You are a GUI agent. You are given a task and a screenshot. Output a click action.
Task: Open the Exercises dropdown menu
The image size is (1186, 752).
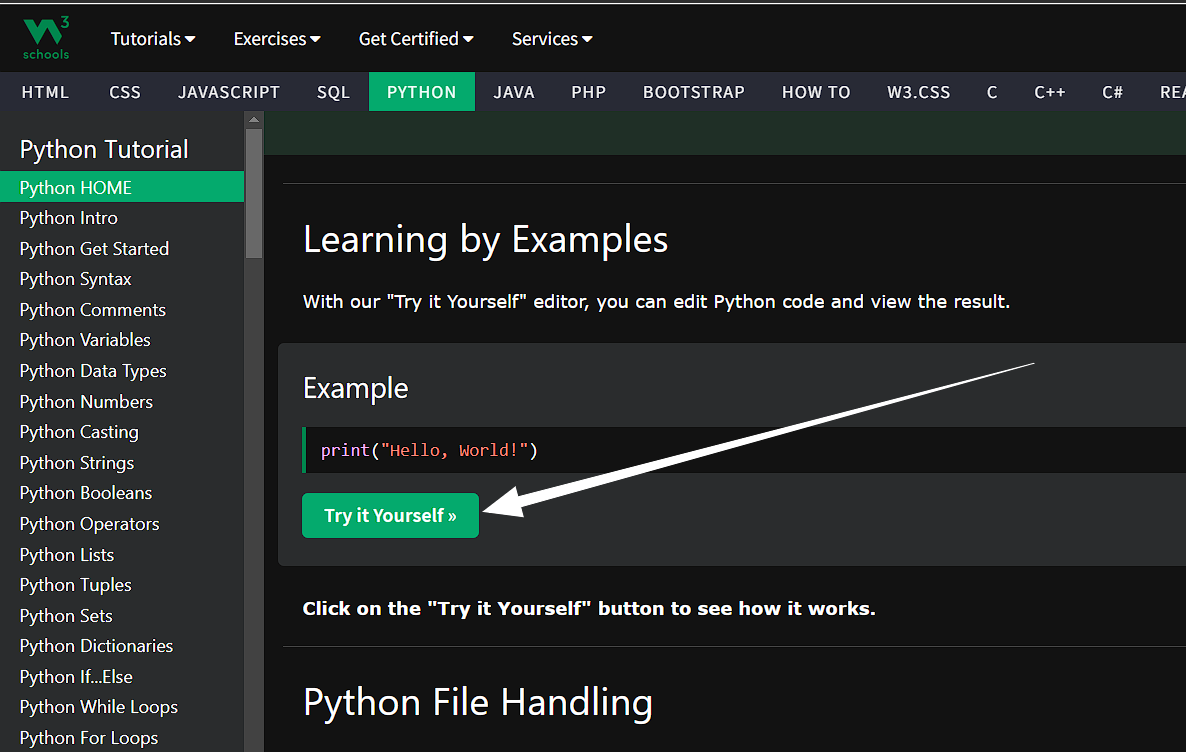point(276,39)
